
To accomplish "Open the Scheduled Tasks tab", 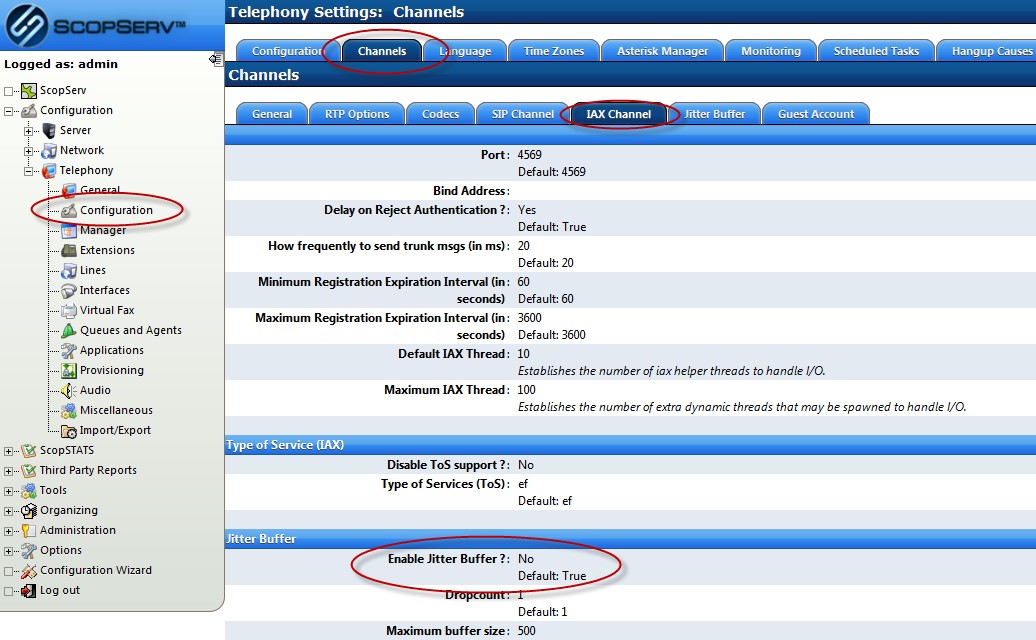I will pos(876,51).
